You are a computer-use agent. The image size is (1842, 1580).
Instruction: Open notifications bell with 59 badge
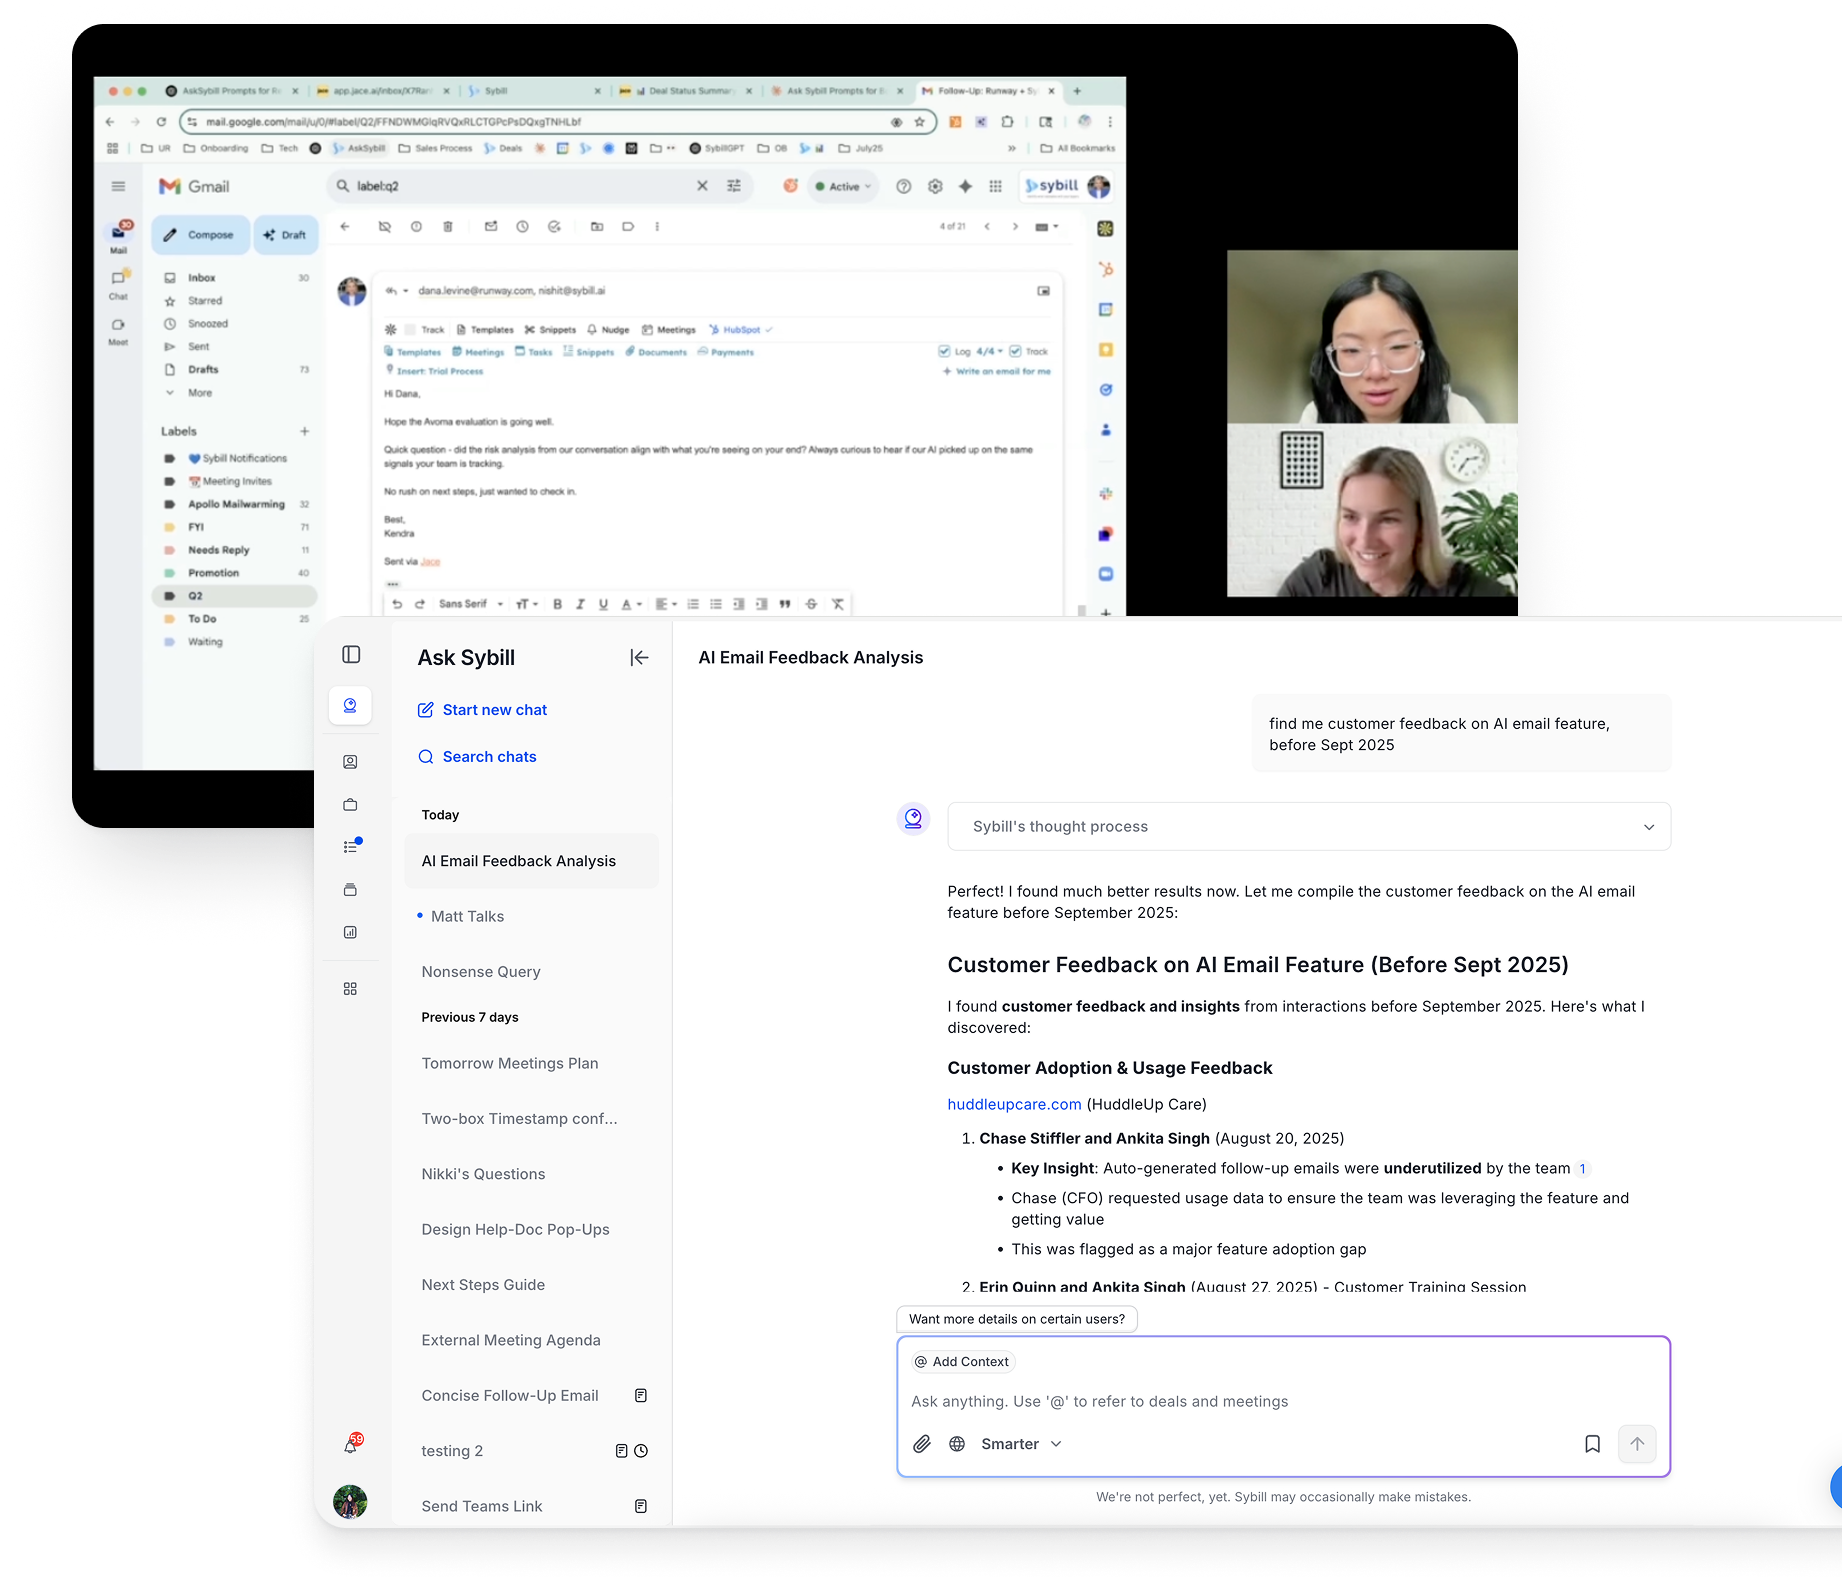point(351,1444)
